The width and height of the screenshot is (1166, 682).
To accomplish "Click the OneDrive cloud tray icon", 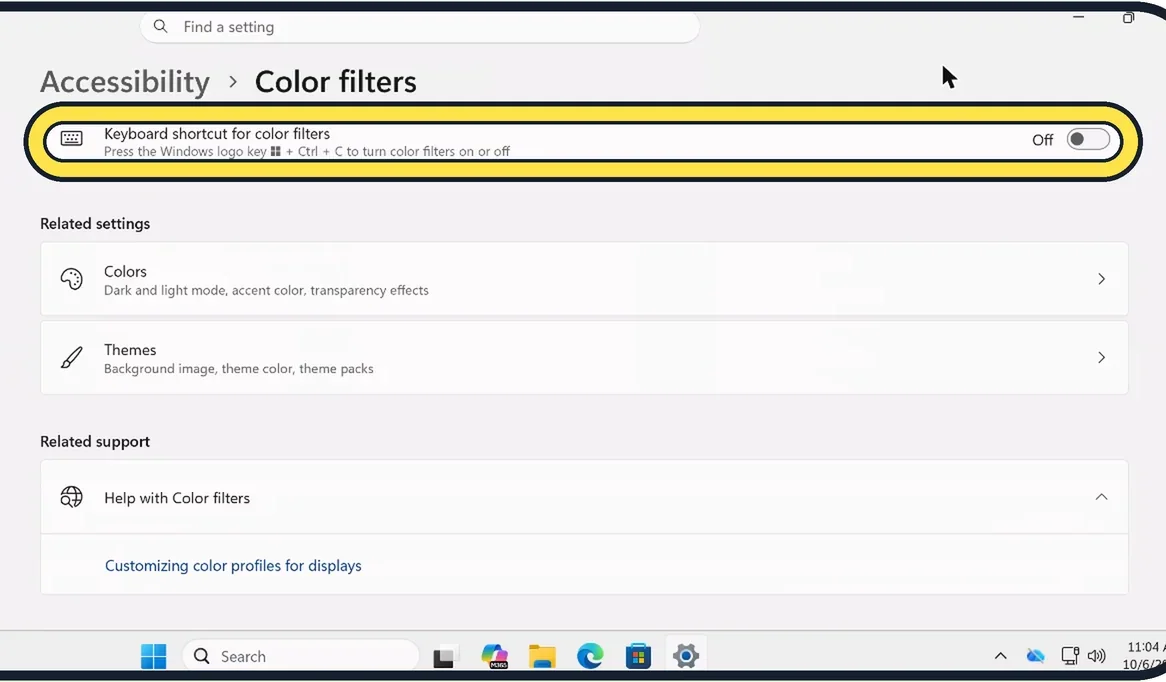I will coord(1035,655).
